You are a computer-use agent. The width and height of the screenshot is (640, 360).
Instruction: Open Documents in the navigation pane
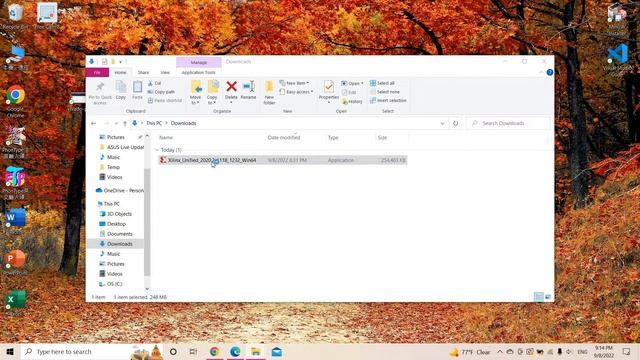(x=116, y=234)
